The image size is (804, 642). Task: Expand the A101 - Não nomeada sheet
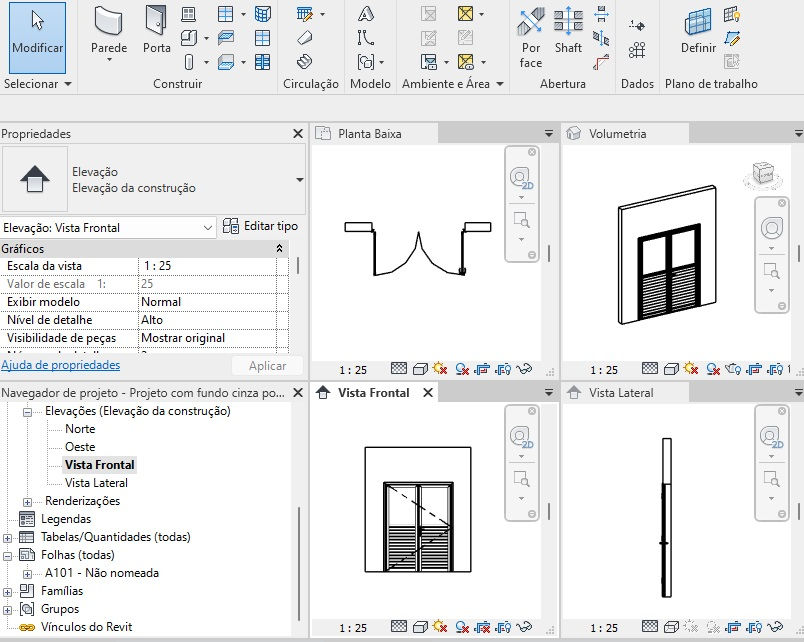pyautogui.click(x=27, y=573)
